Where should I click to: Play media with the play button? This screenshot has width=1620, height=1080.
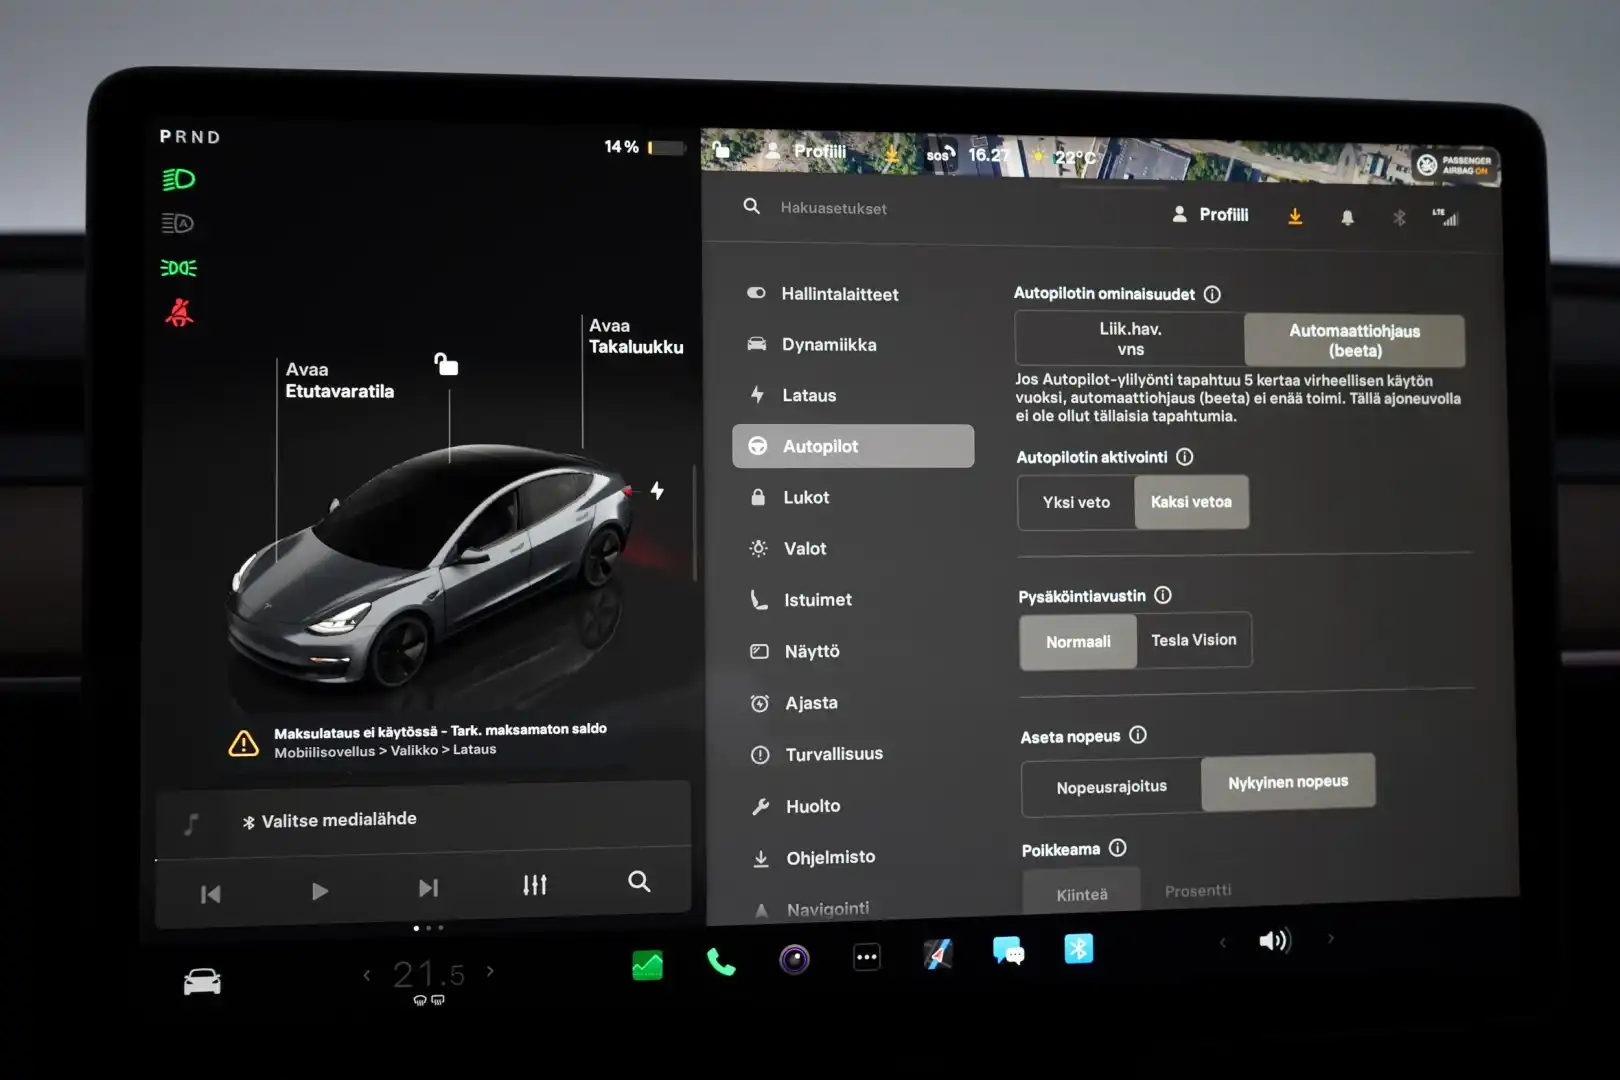click(x=319, y=891)
